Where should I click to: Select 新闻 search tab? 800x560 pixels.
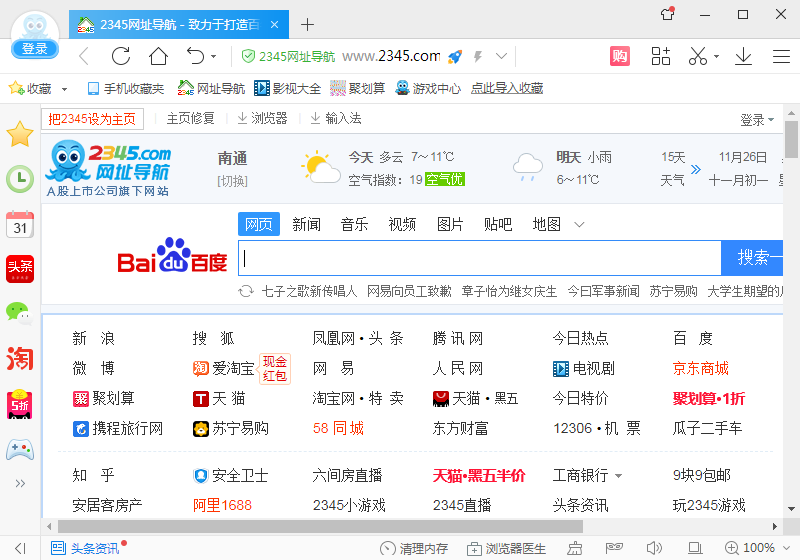(x=306, y=224)
